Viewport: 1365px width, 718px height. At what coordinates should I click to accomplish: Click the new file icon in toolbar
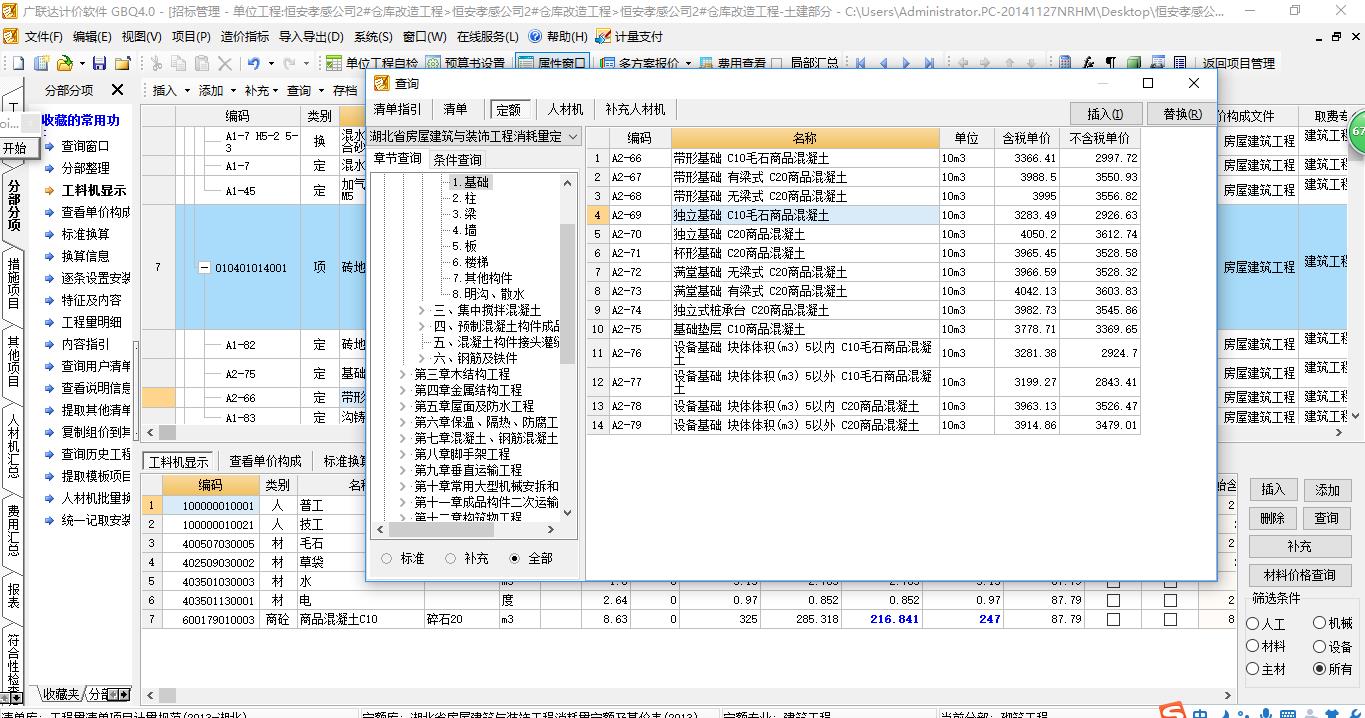point(17,63)
